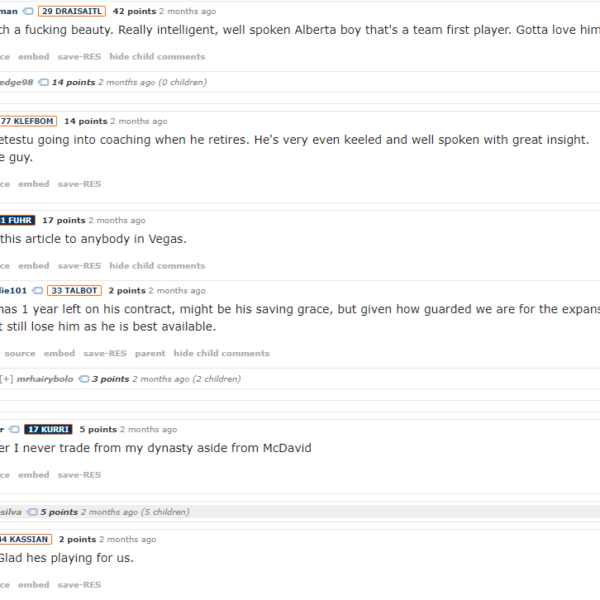Click embed under the Glad hes playing comment
Screen dimensions: 600x600
[x=34, y=585]
